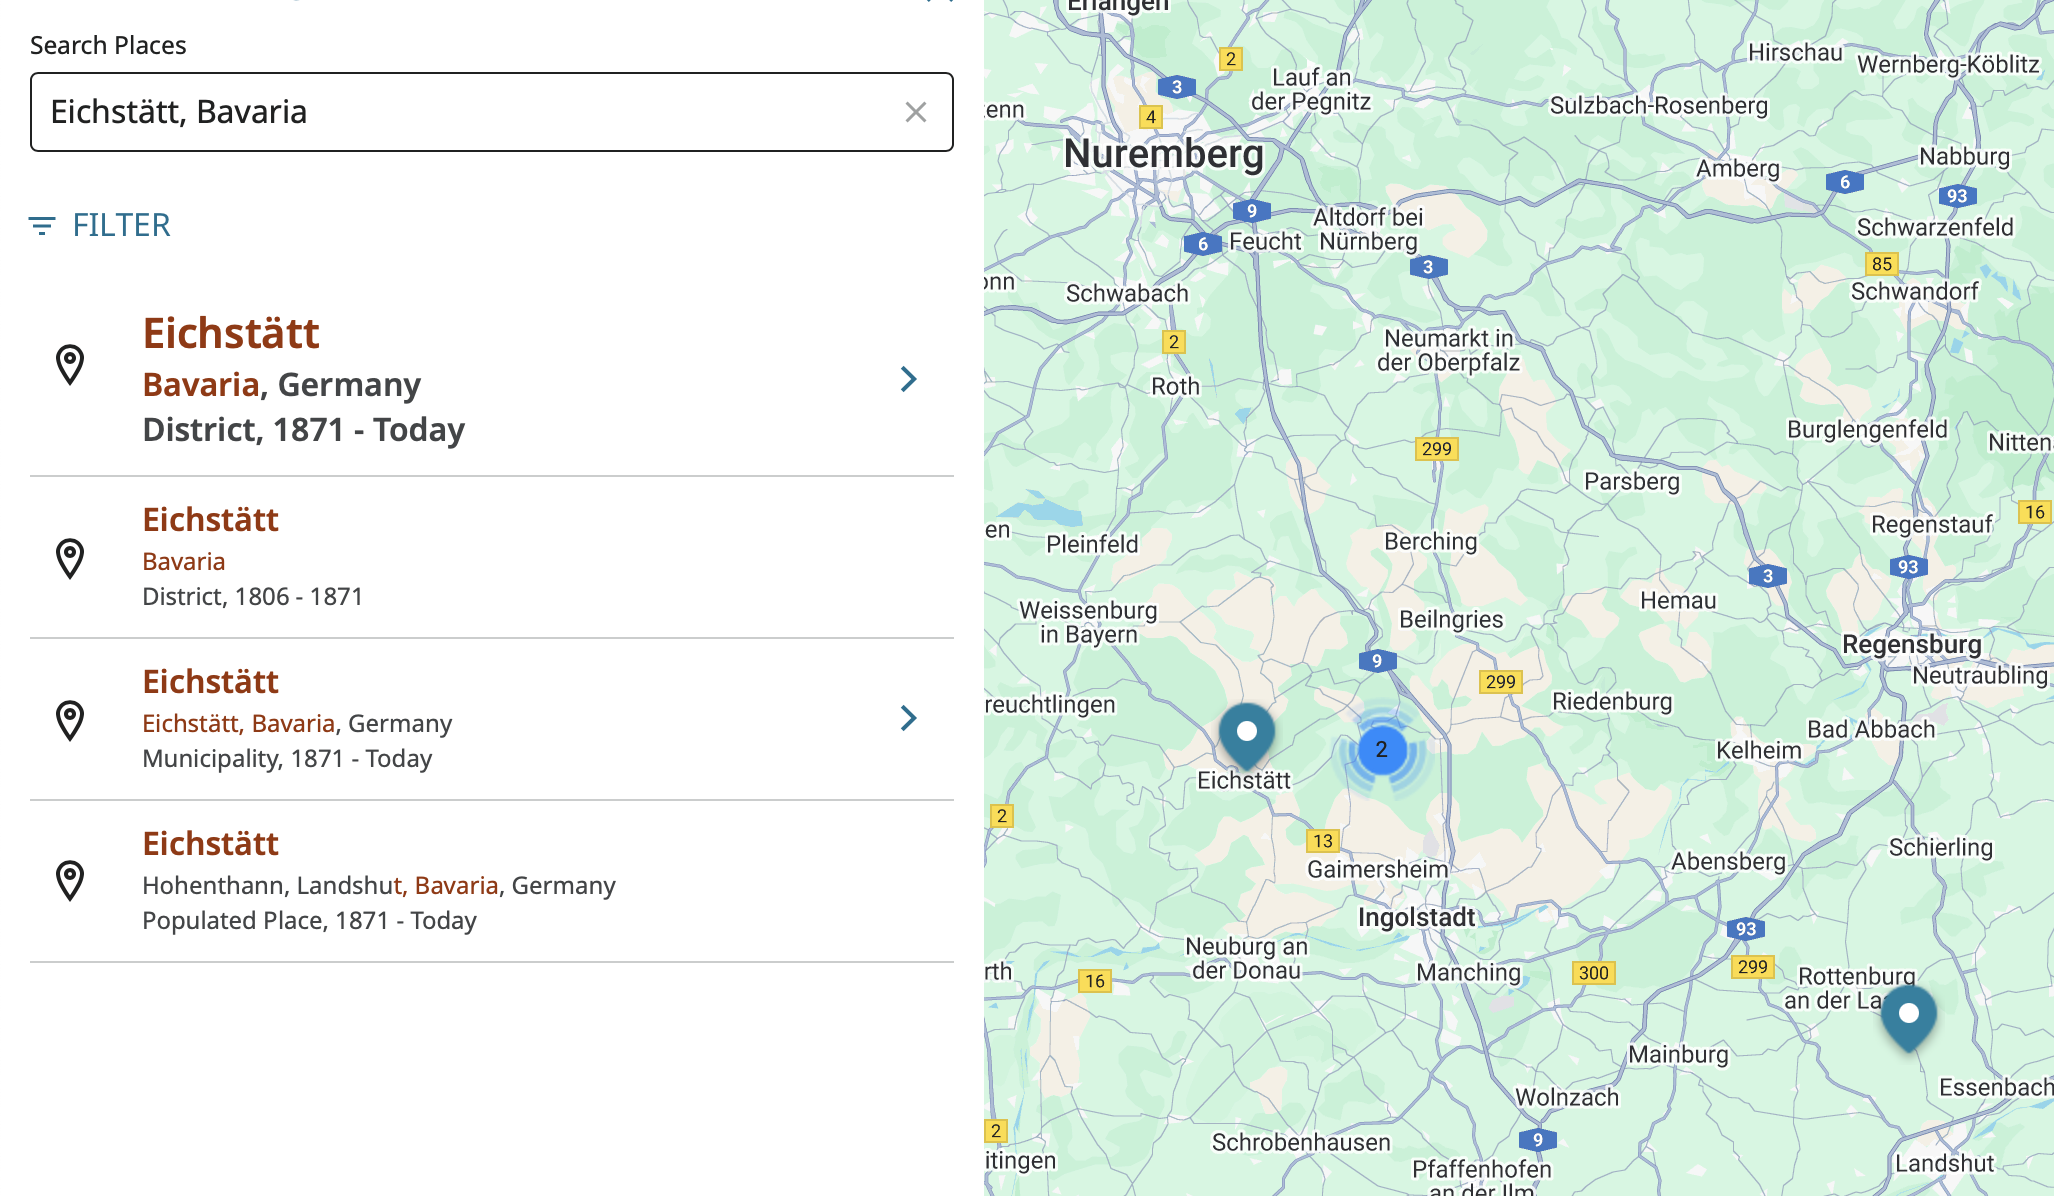Click the blue cluster marker showing 2
This screenshot has height=1196, width=2054.
[x=1381, y=750]
